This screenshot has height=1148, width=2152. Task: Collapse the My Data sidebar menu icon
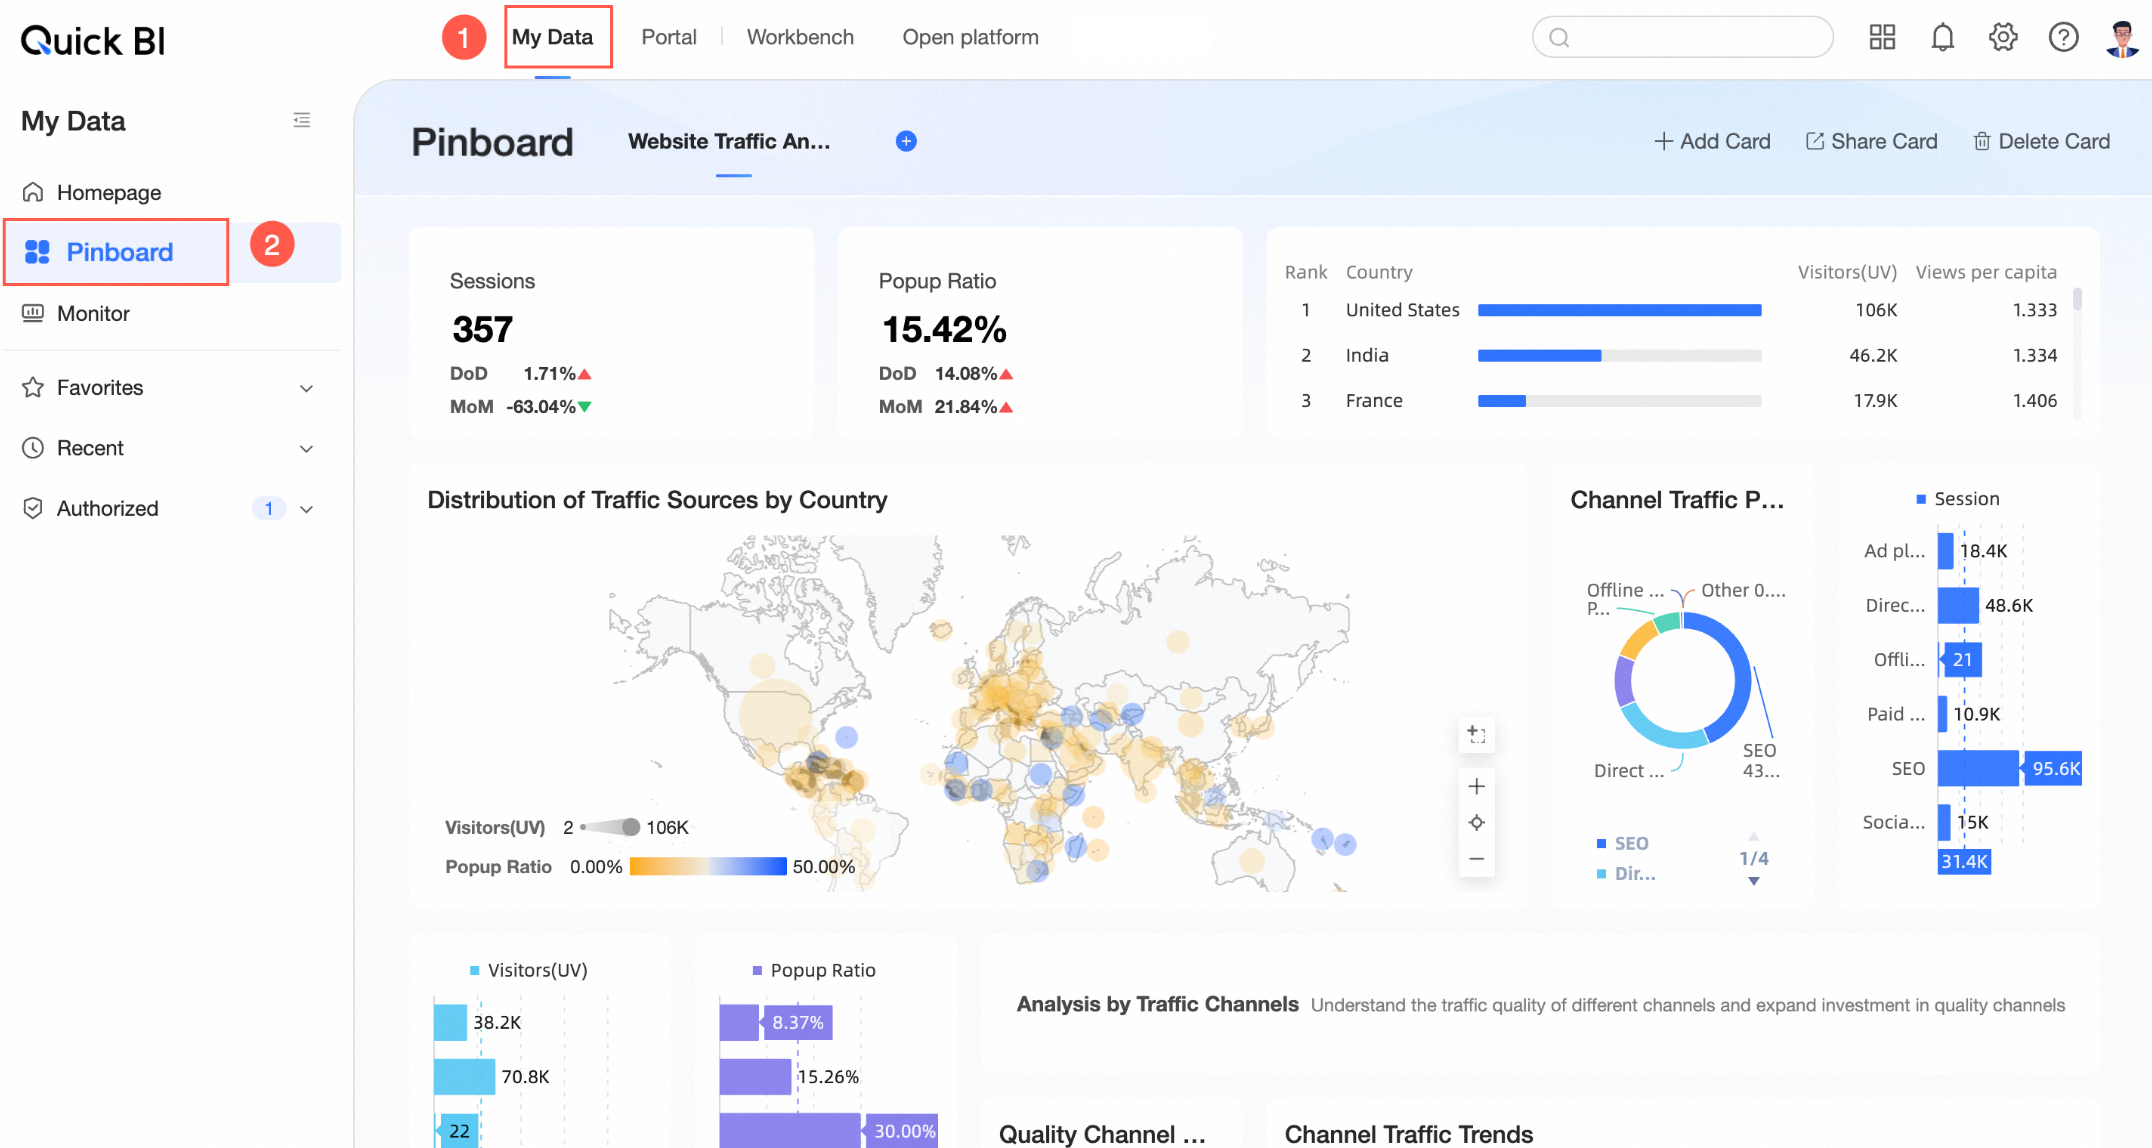[x=301, y=121]
